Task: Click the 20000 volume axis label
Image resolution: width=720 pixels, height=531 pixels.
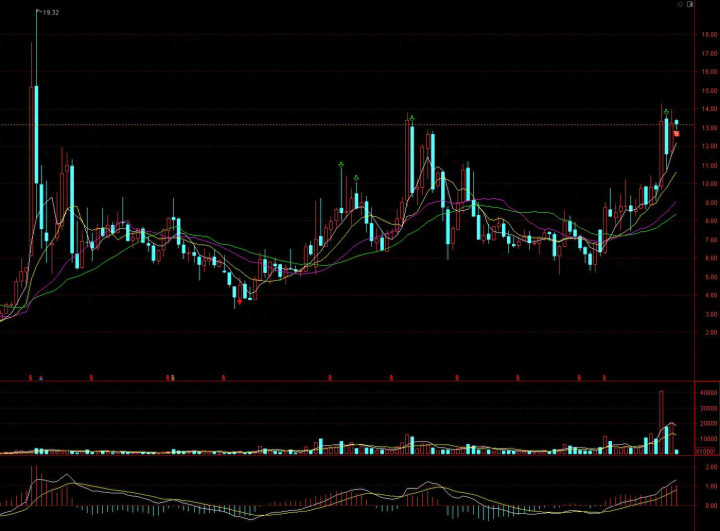Action: pyautogui.click(x=709, y=424)
